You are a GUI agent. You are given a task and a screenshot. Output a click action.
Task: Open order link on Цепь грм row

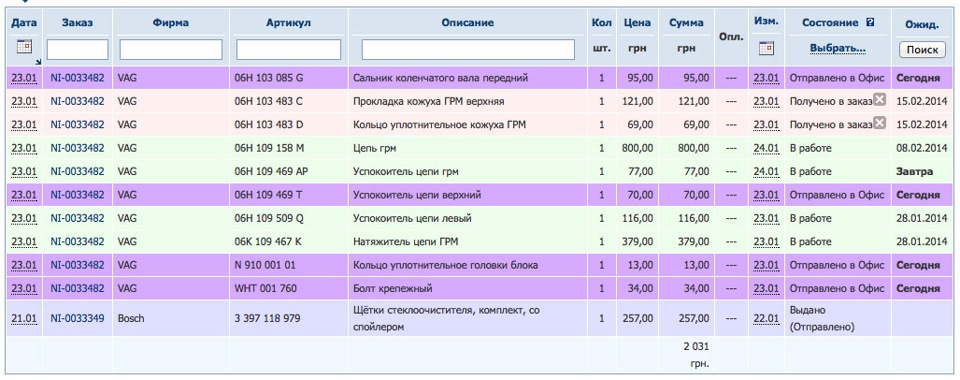coord(77,148)
